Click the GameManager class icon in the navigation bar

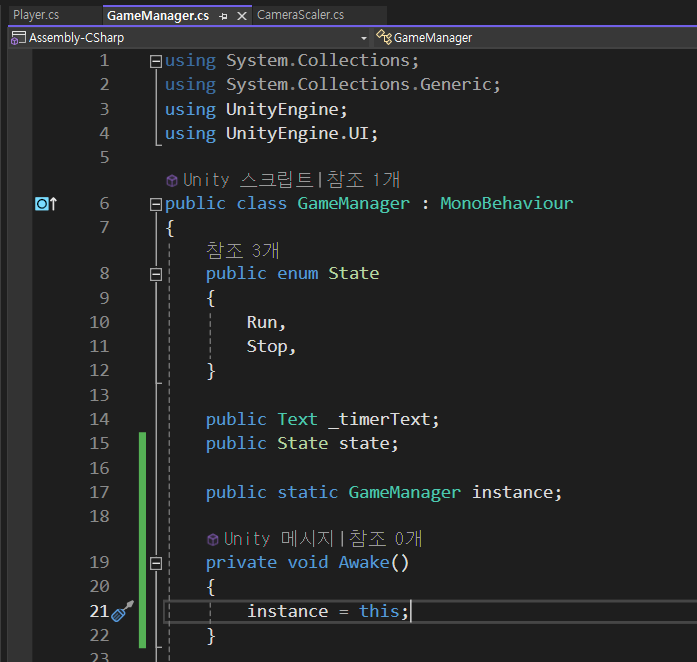pos(384,37)
